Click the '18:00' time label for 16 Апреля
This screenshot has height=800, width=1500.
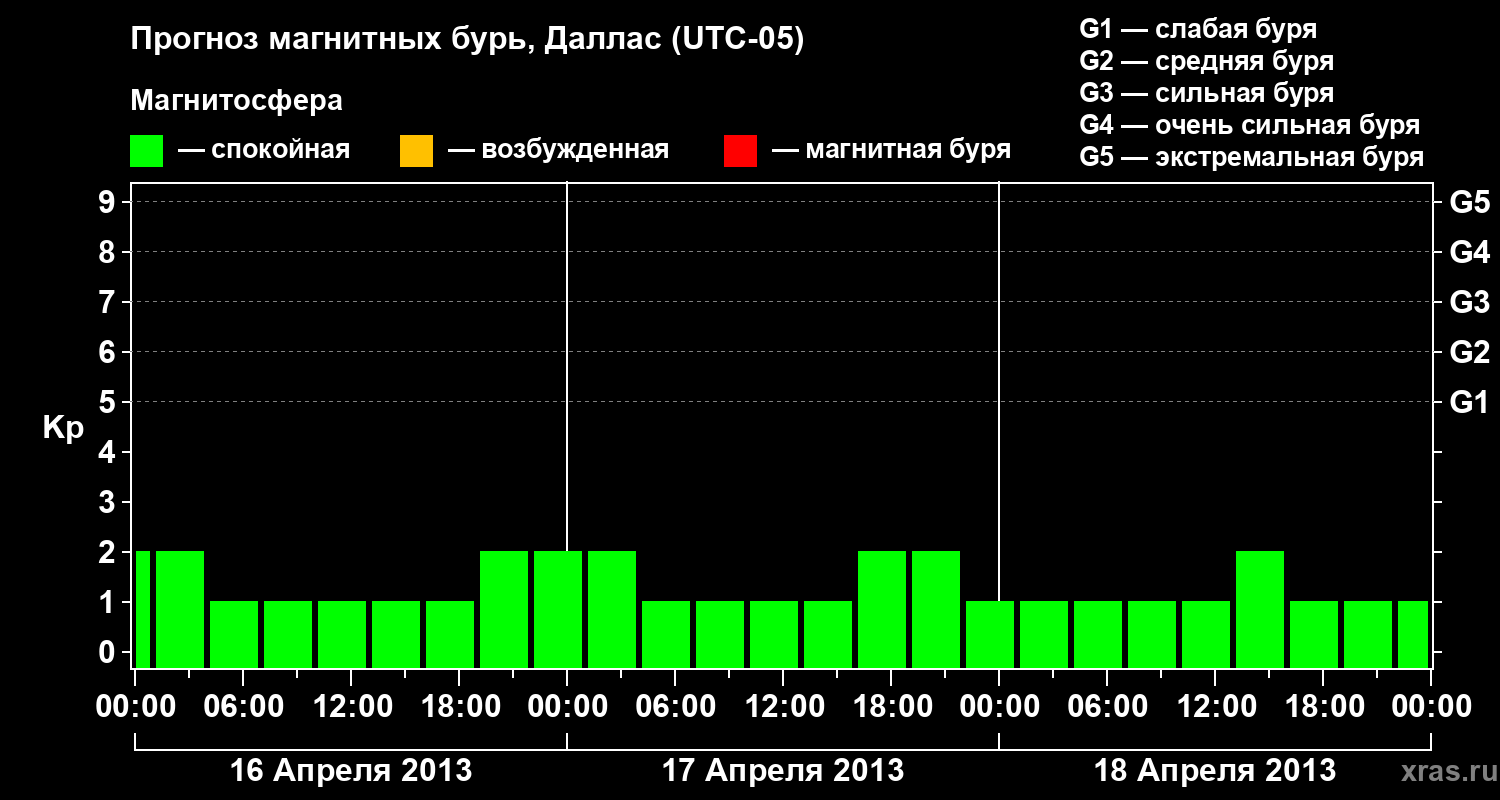(459, 707)
